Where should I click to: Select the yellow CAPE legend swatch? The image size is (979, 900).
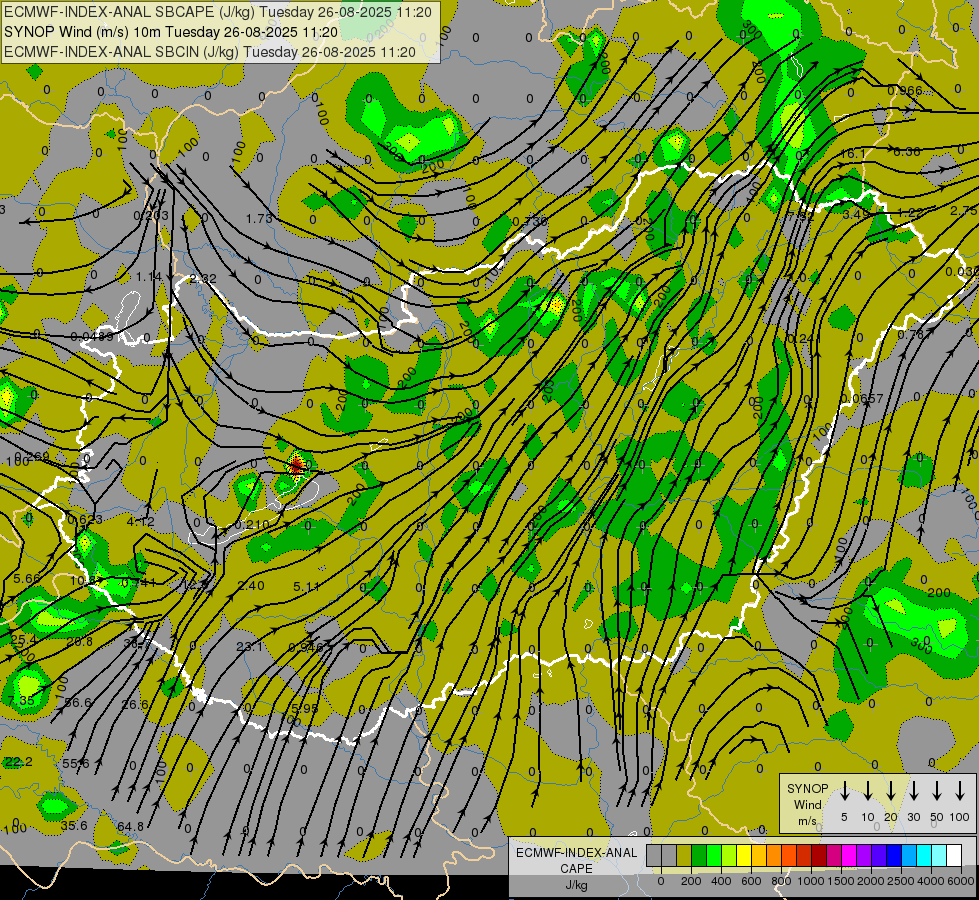[744, 855]
